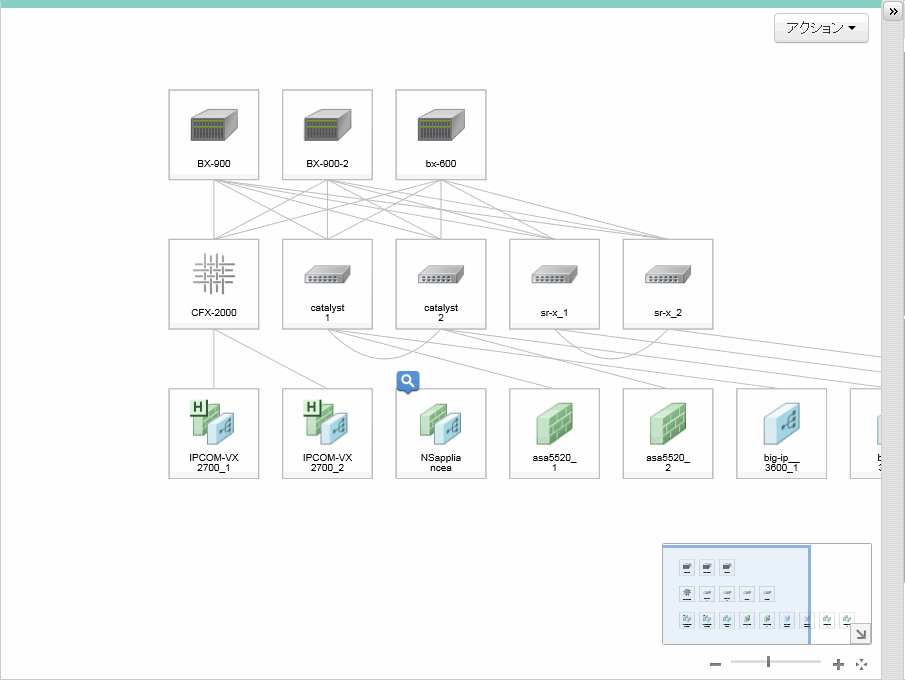The width and height of the screenshot is (905, 680).
Task: Click the fit-to-screen icon beside zoom plus
Action: pos(862,664)
